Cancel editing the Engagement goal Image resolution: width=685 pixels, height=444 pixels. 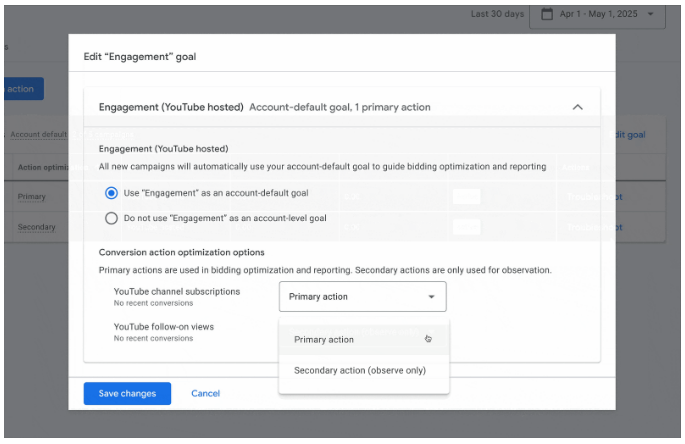205,393
